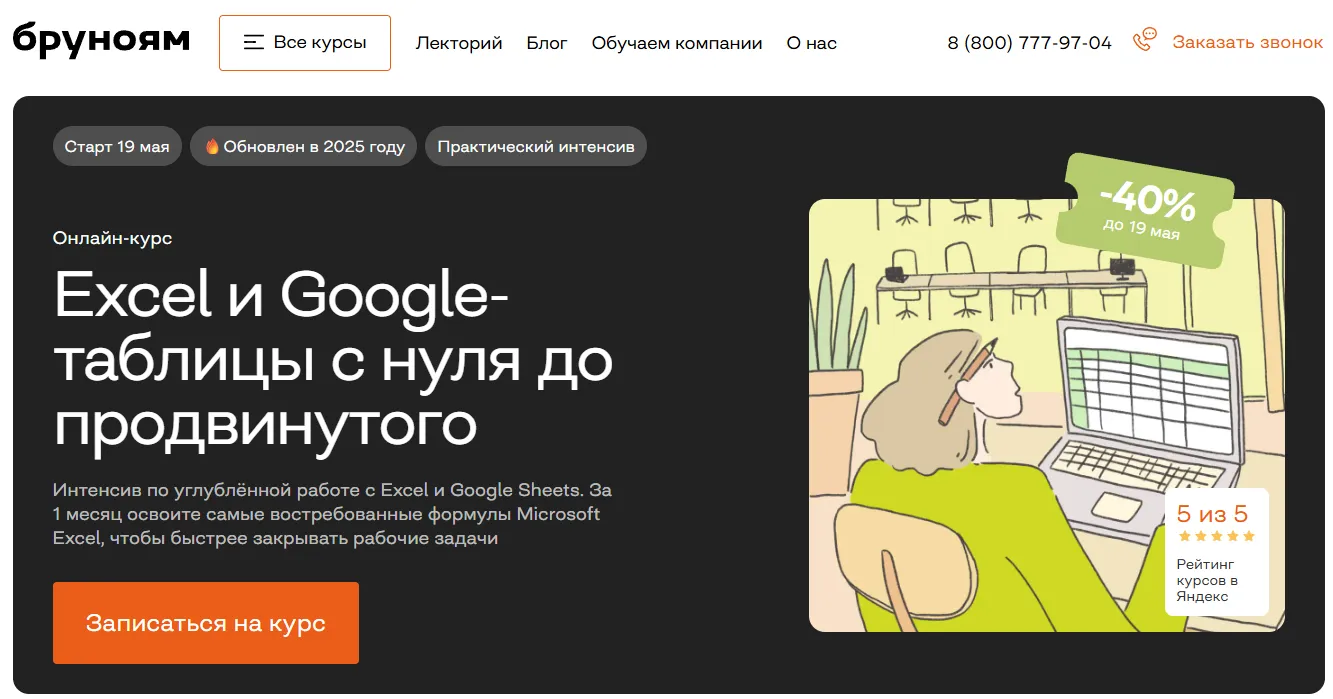Click the -40% discount ticket badge
Viewport: 1333px width, 699px height.
[x=1147, y=212]
